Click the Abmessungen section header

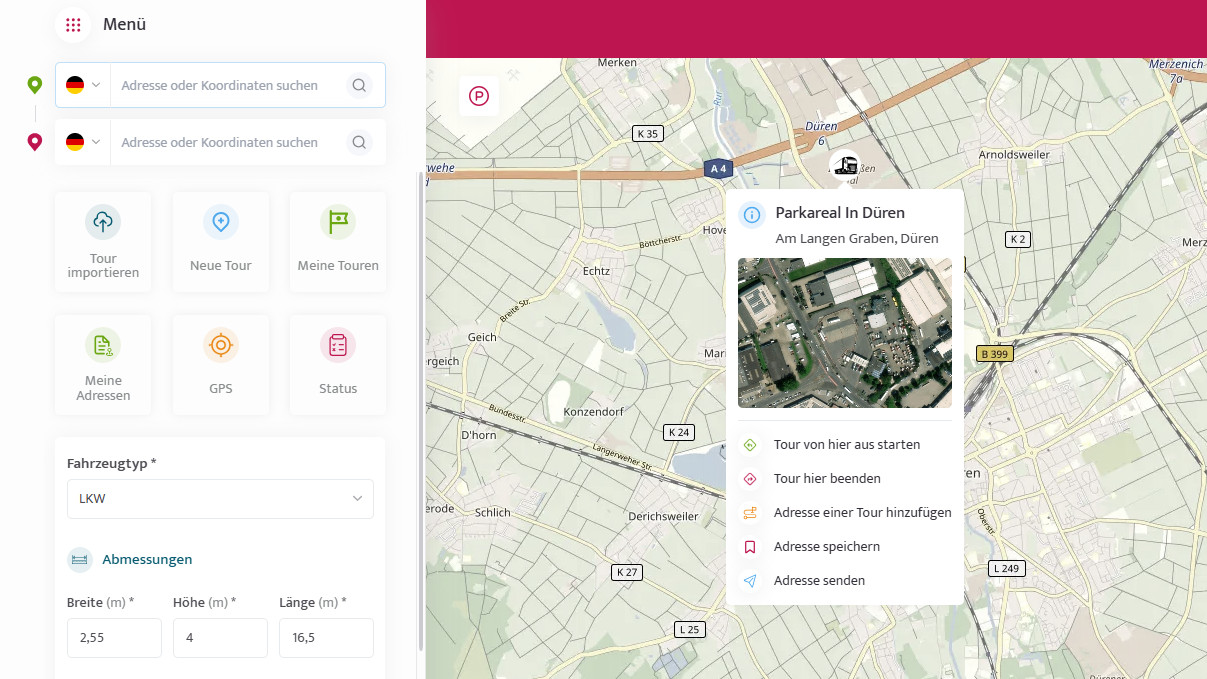tap(147, 560)
